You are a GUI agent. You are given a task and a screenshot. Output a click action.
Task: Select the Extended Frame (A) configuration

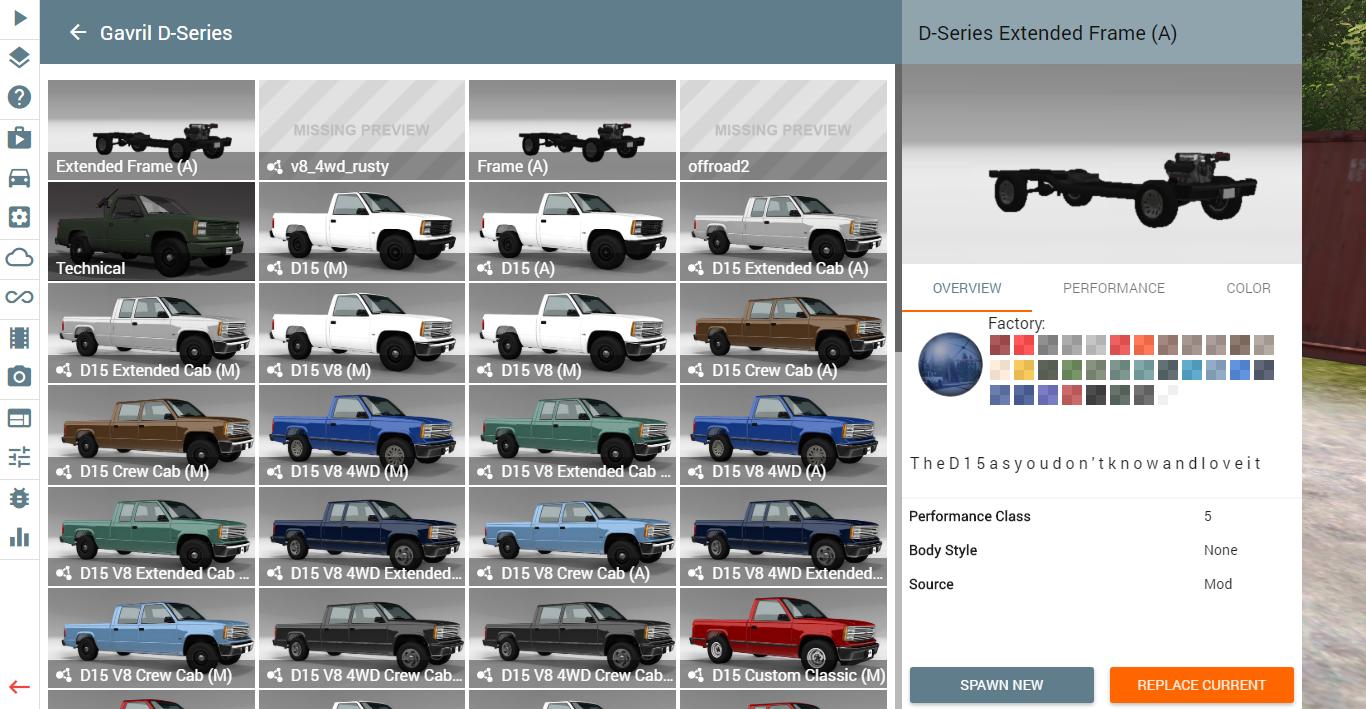[x=151, y=130]
